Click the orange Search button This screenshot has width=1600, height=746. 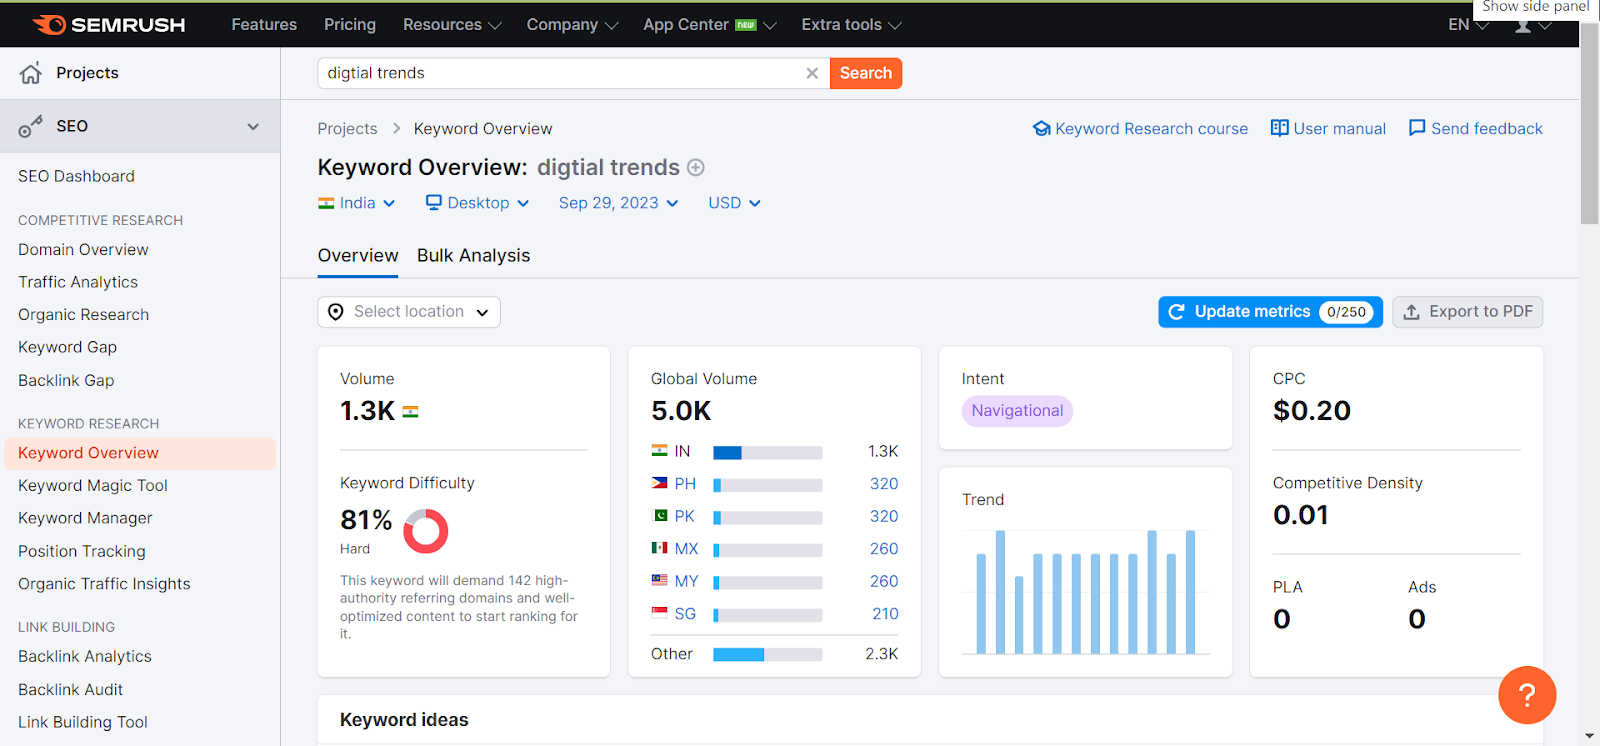click(866, 73)
